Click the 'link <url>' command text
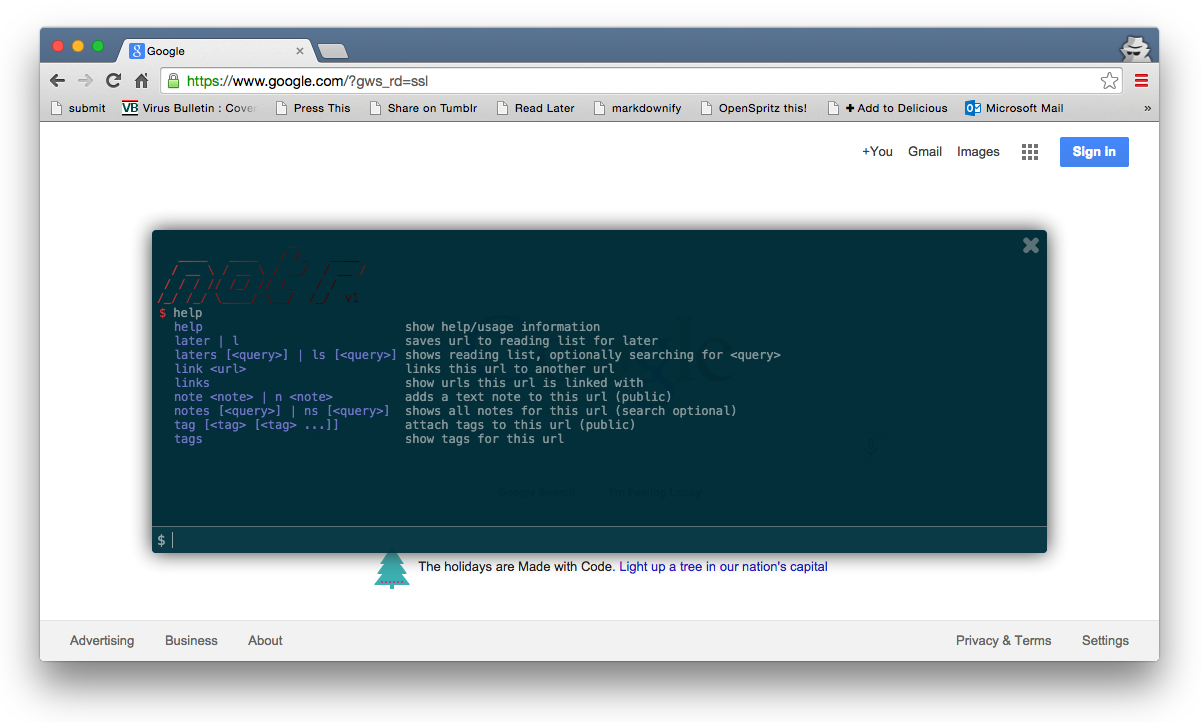 [210, 369]
